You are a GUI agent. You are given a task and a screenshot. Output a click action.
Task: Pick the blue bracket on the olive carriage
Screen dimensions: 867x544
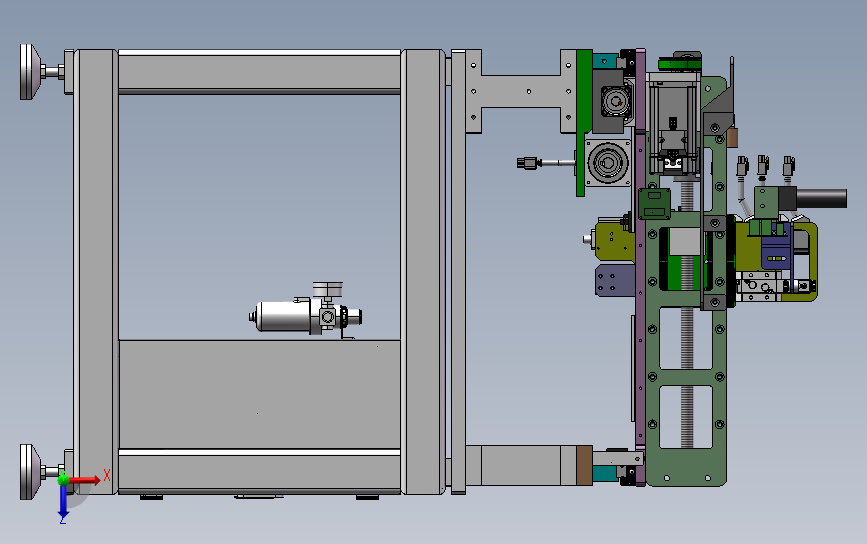776,253
